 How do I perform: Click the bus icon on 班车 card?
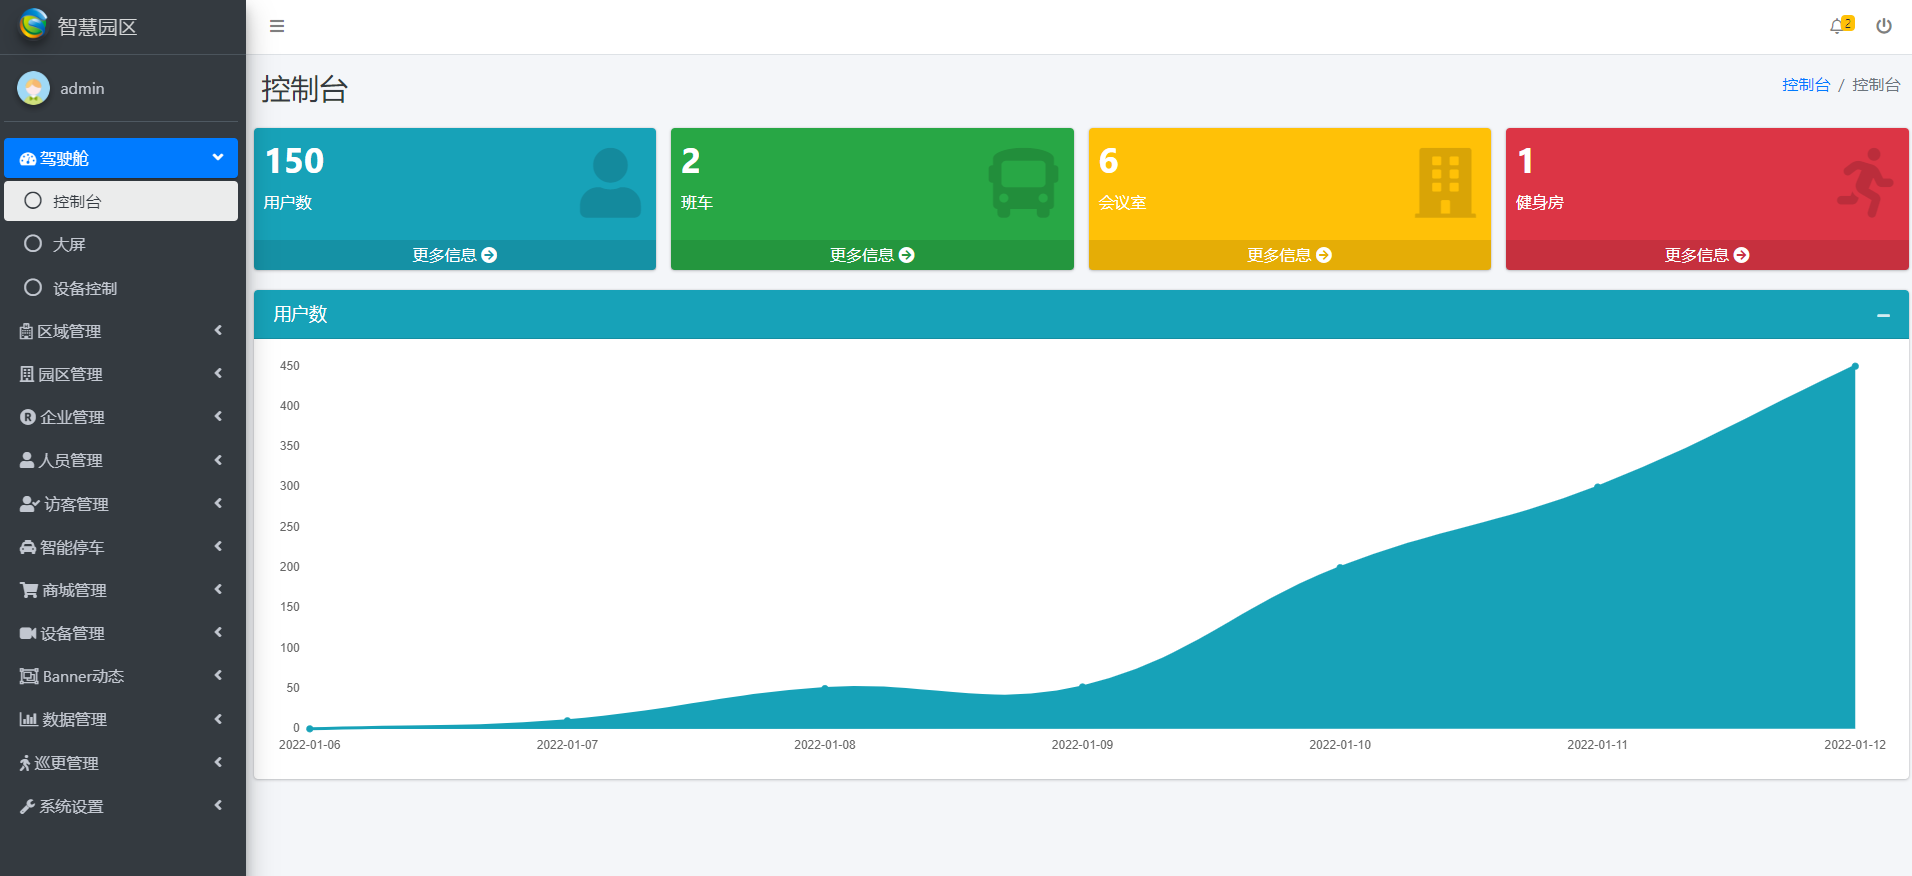pyautogui.click(x=1022, y=182)
